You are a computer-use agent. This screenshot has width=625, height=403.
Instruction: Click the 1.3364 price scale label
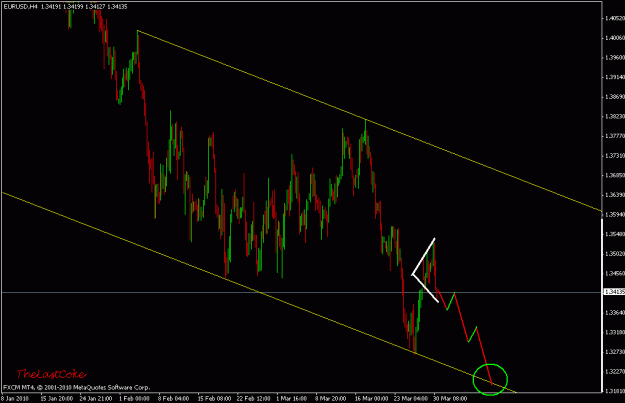[x=615, y=313]
